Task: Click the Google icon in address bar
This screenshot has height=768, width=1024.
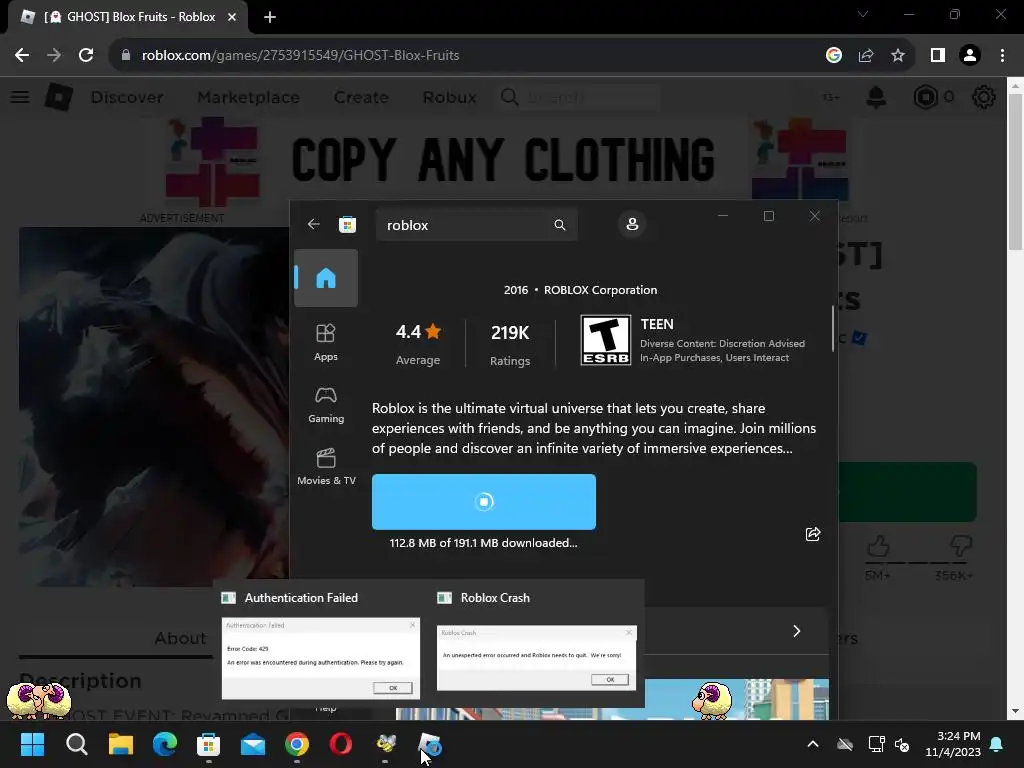Action: tap(833, 55)
